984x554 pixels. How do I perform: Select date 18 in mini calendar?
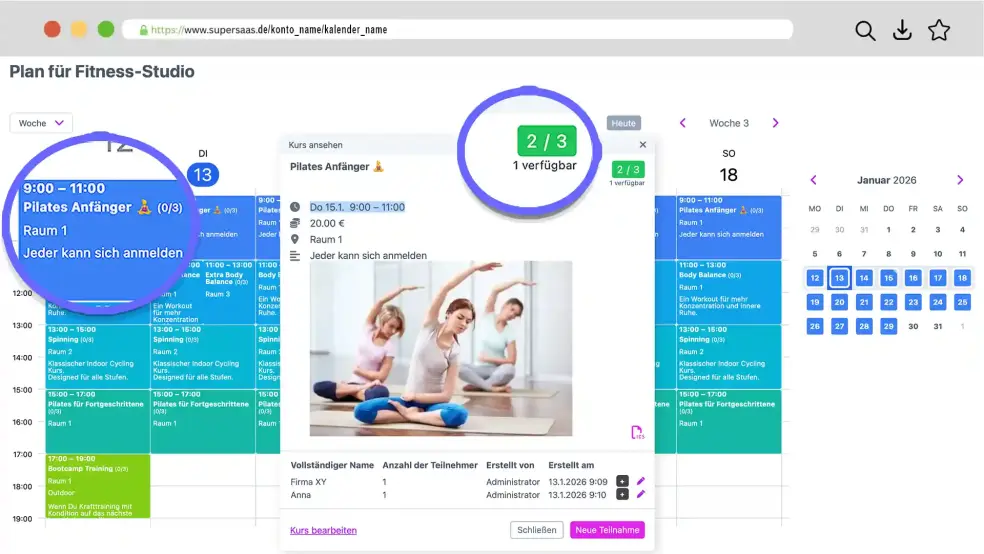click(962, 278)
